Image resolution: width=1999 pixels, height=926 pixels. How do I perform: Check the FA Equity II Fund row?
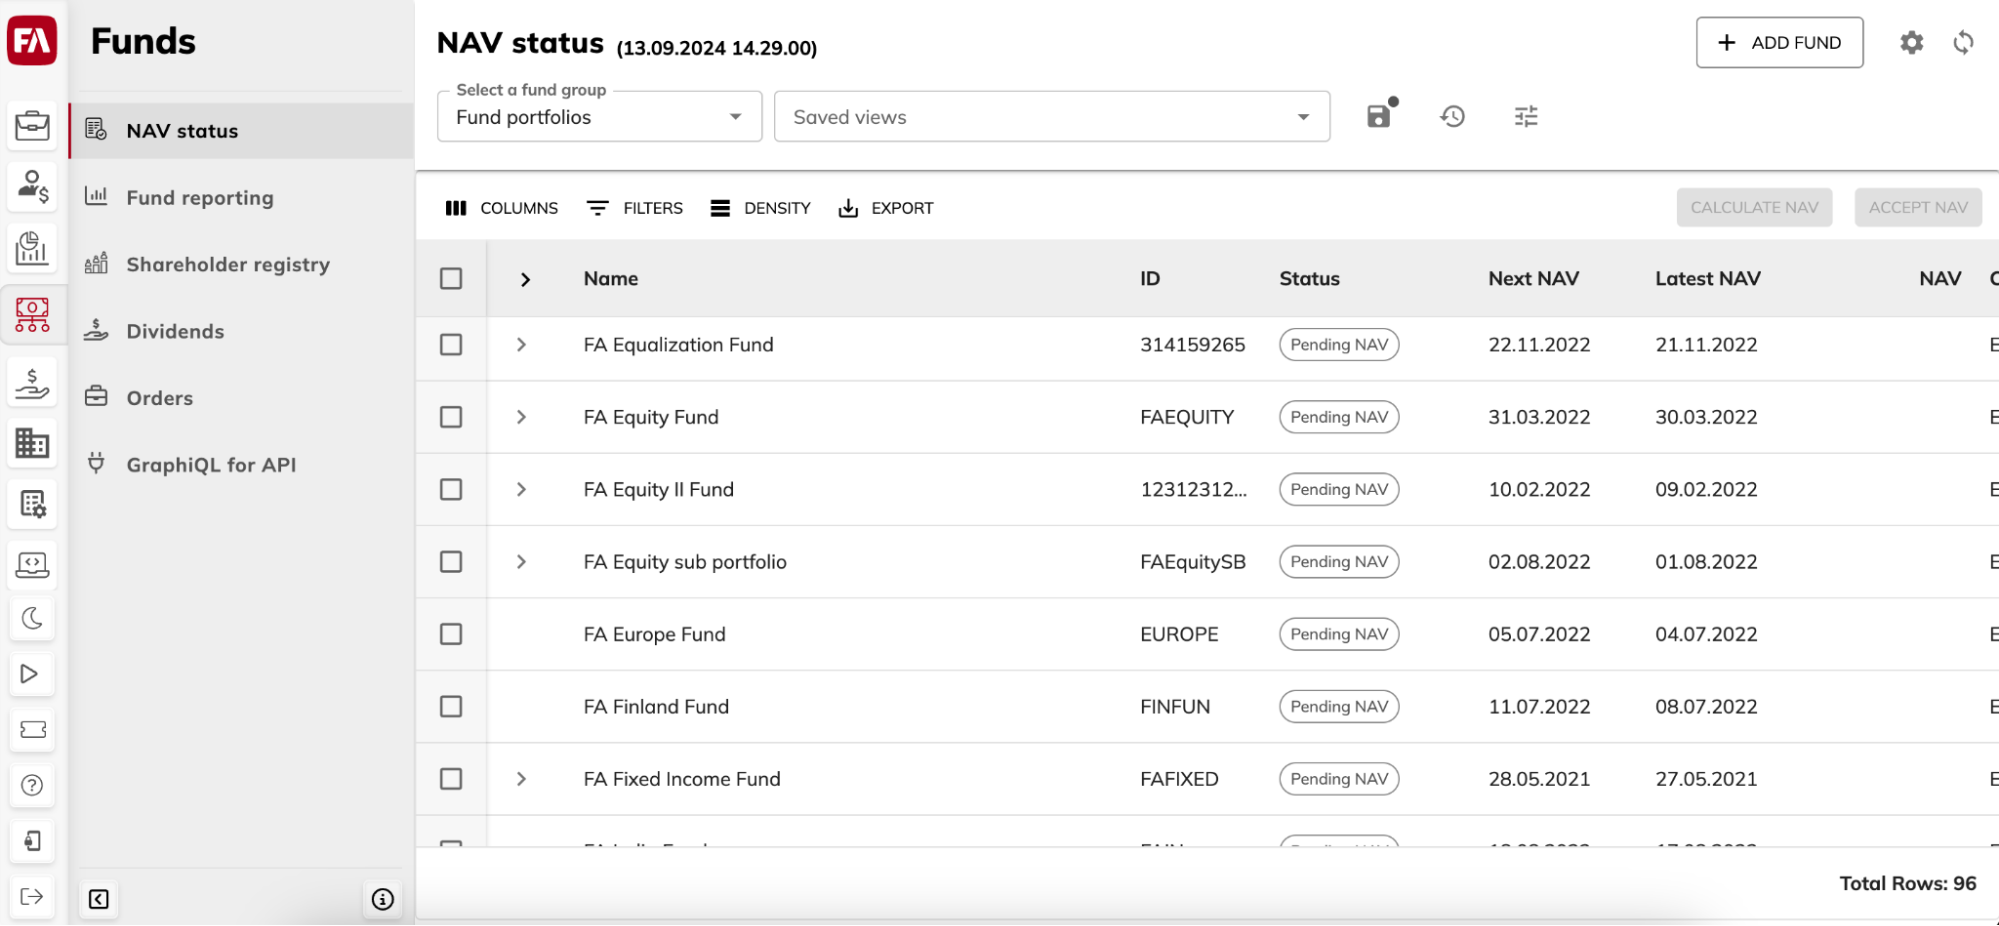click(x=451, y=490)
